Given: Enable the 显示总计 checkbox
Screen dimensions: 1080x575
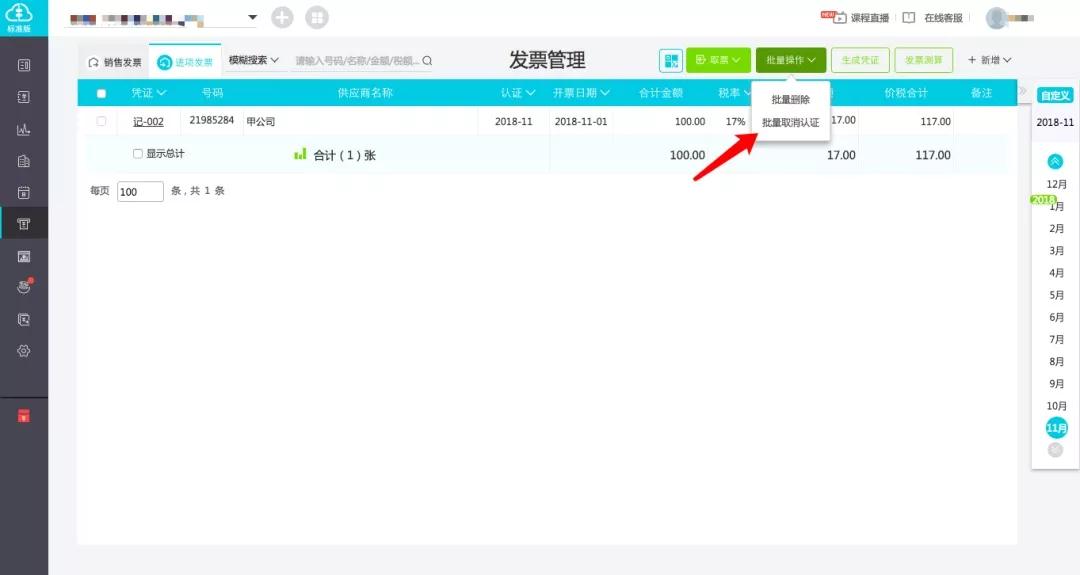Looking at the screenshot, I should (138, 154).
